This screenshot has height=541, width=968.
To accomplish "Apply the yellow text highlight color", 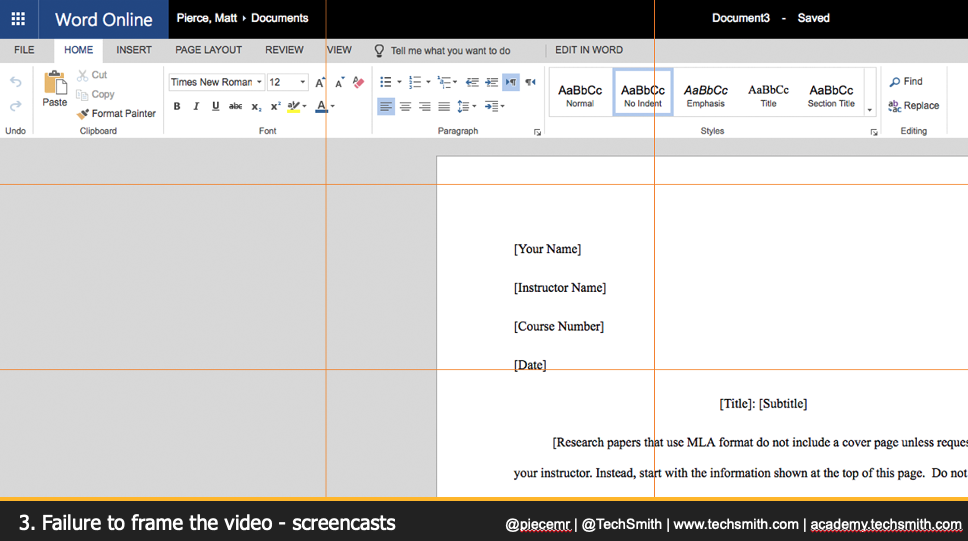I will click(x=294, y=106).
